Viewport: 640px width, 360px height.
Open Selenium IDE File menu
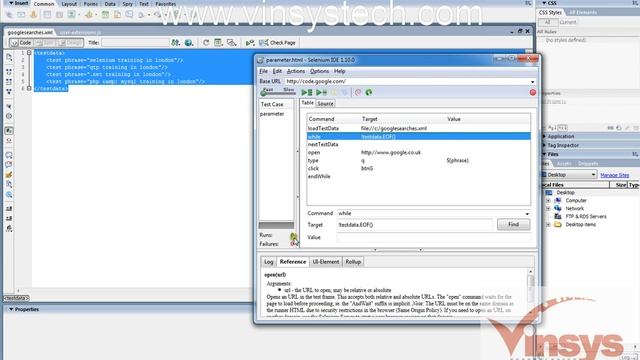tap(264, 71)
